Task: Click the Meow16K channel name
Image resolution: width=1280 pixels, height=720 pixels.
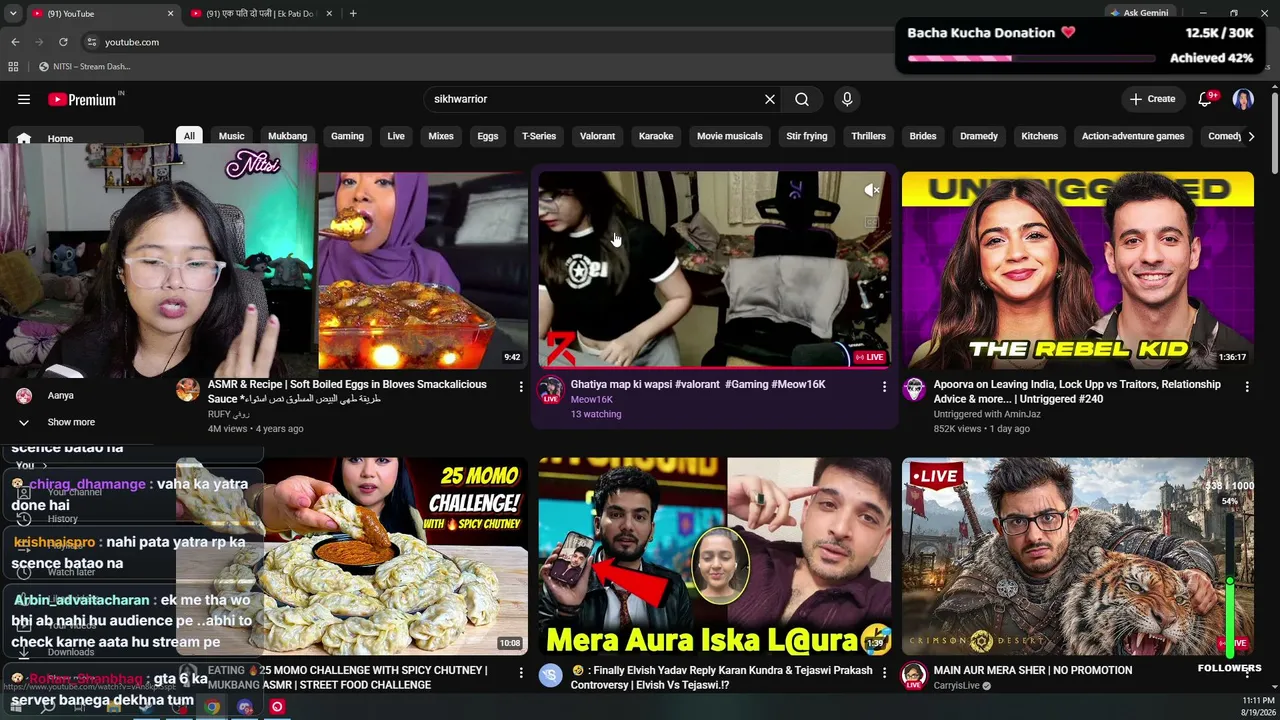Action: click(x=592, y=399)
